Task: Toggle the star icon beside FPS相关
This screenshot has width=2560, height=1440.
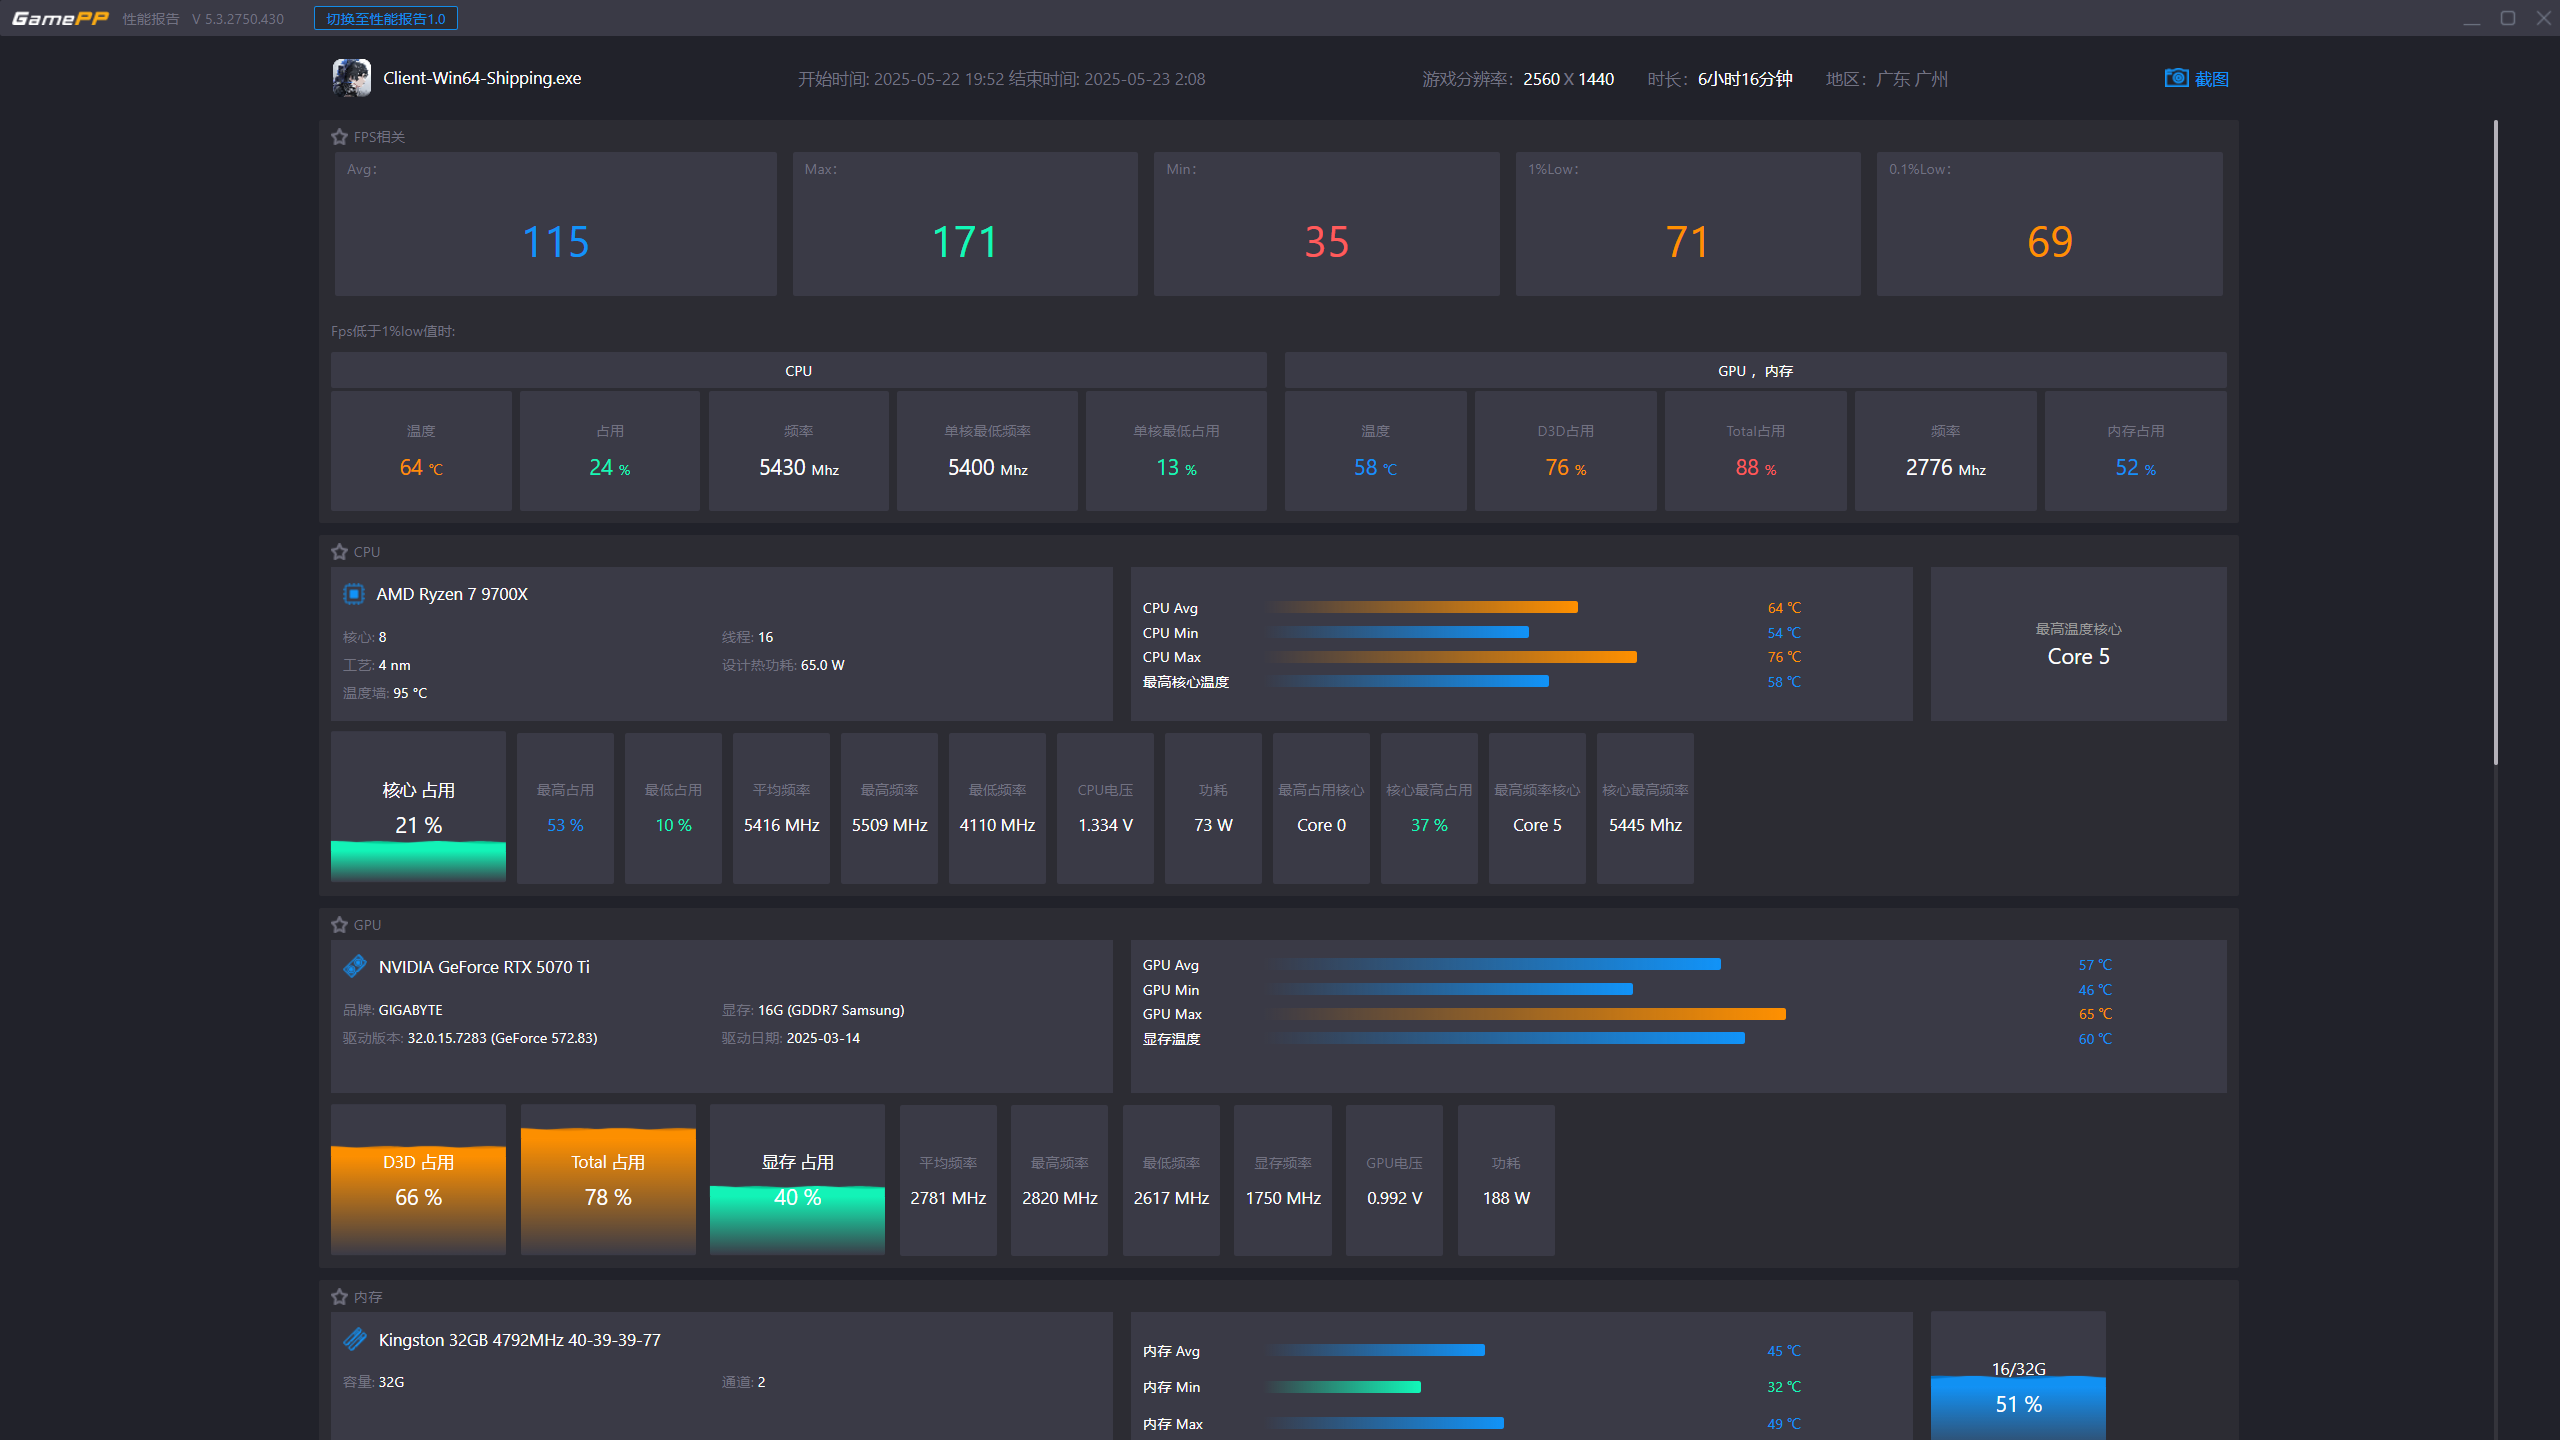Action: pos(339,137)
